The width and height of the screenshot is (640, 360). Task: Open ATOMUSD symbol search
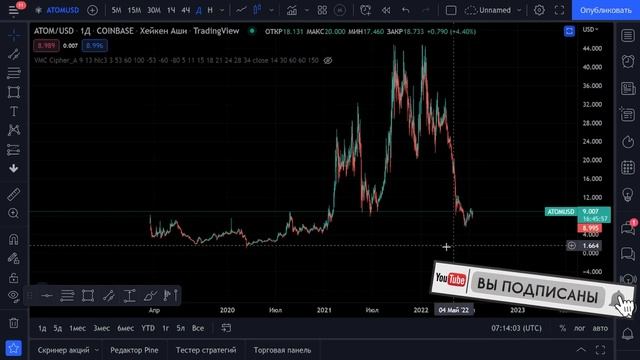coord(62,10)
